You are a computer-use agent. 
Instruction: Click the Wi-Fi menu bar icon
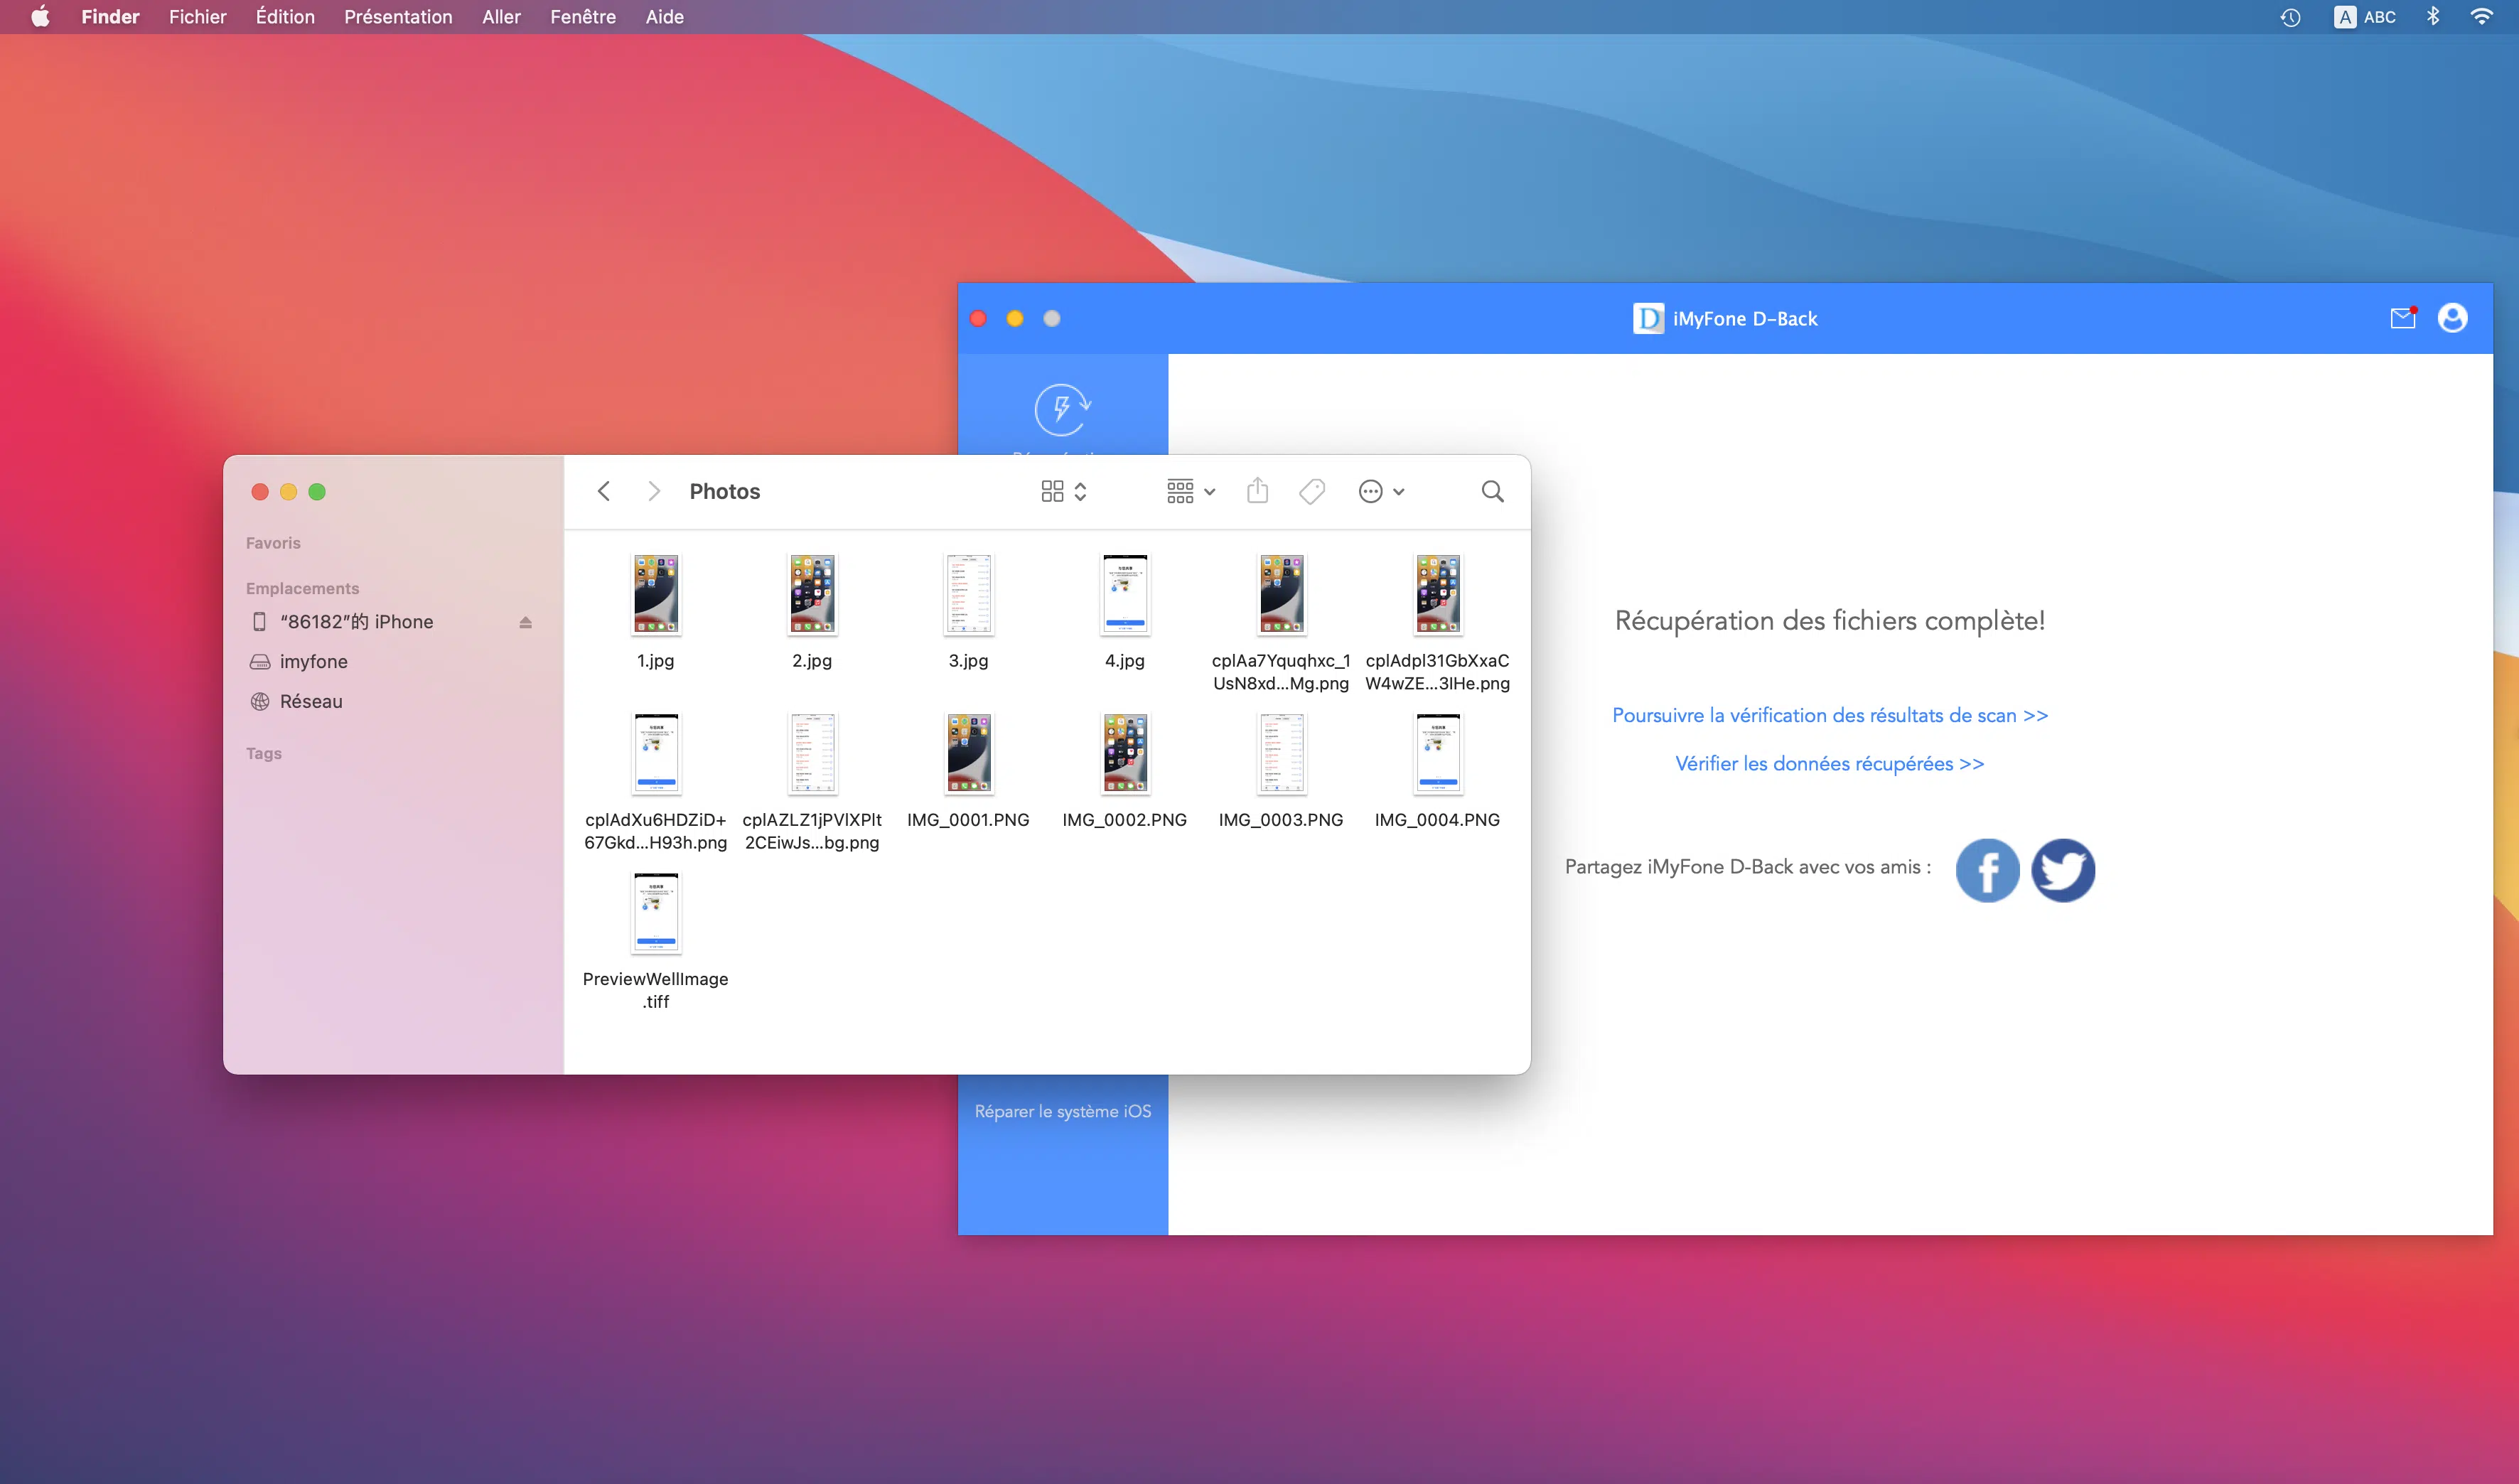click(2481, 17)
